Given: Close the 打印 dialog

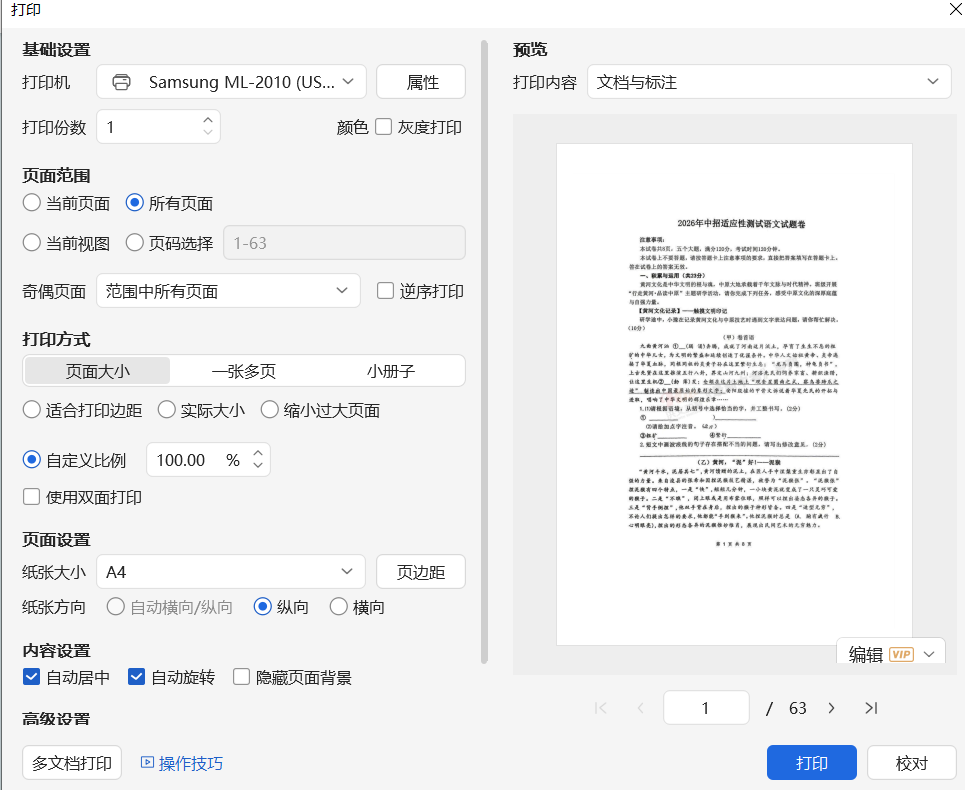Looking at the screenshot, I should point(956,9).
